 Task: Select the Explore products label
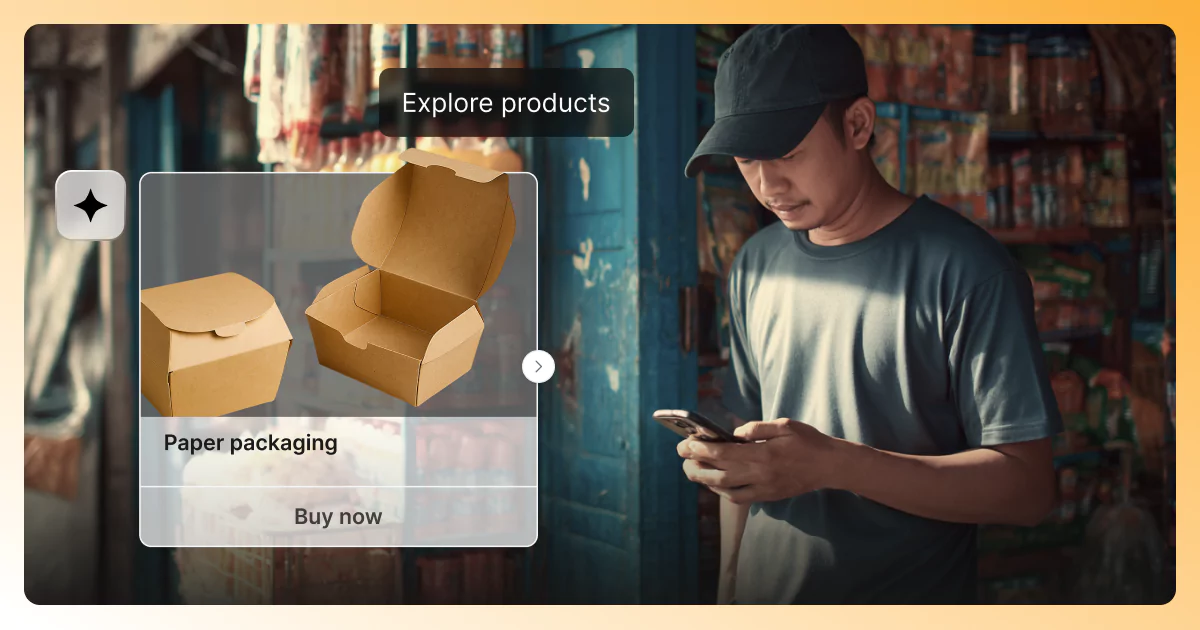point(506,103)
